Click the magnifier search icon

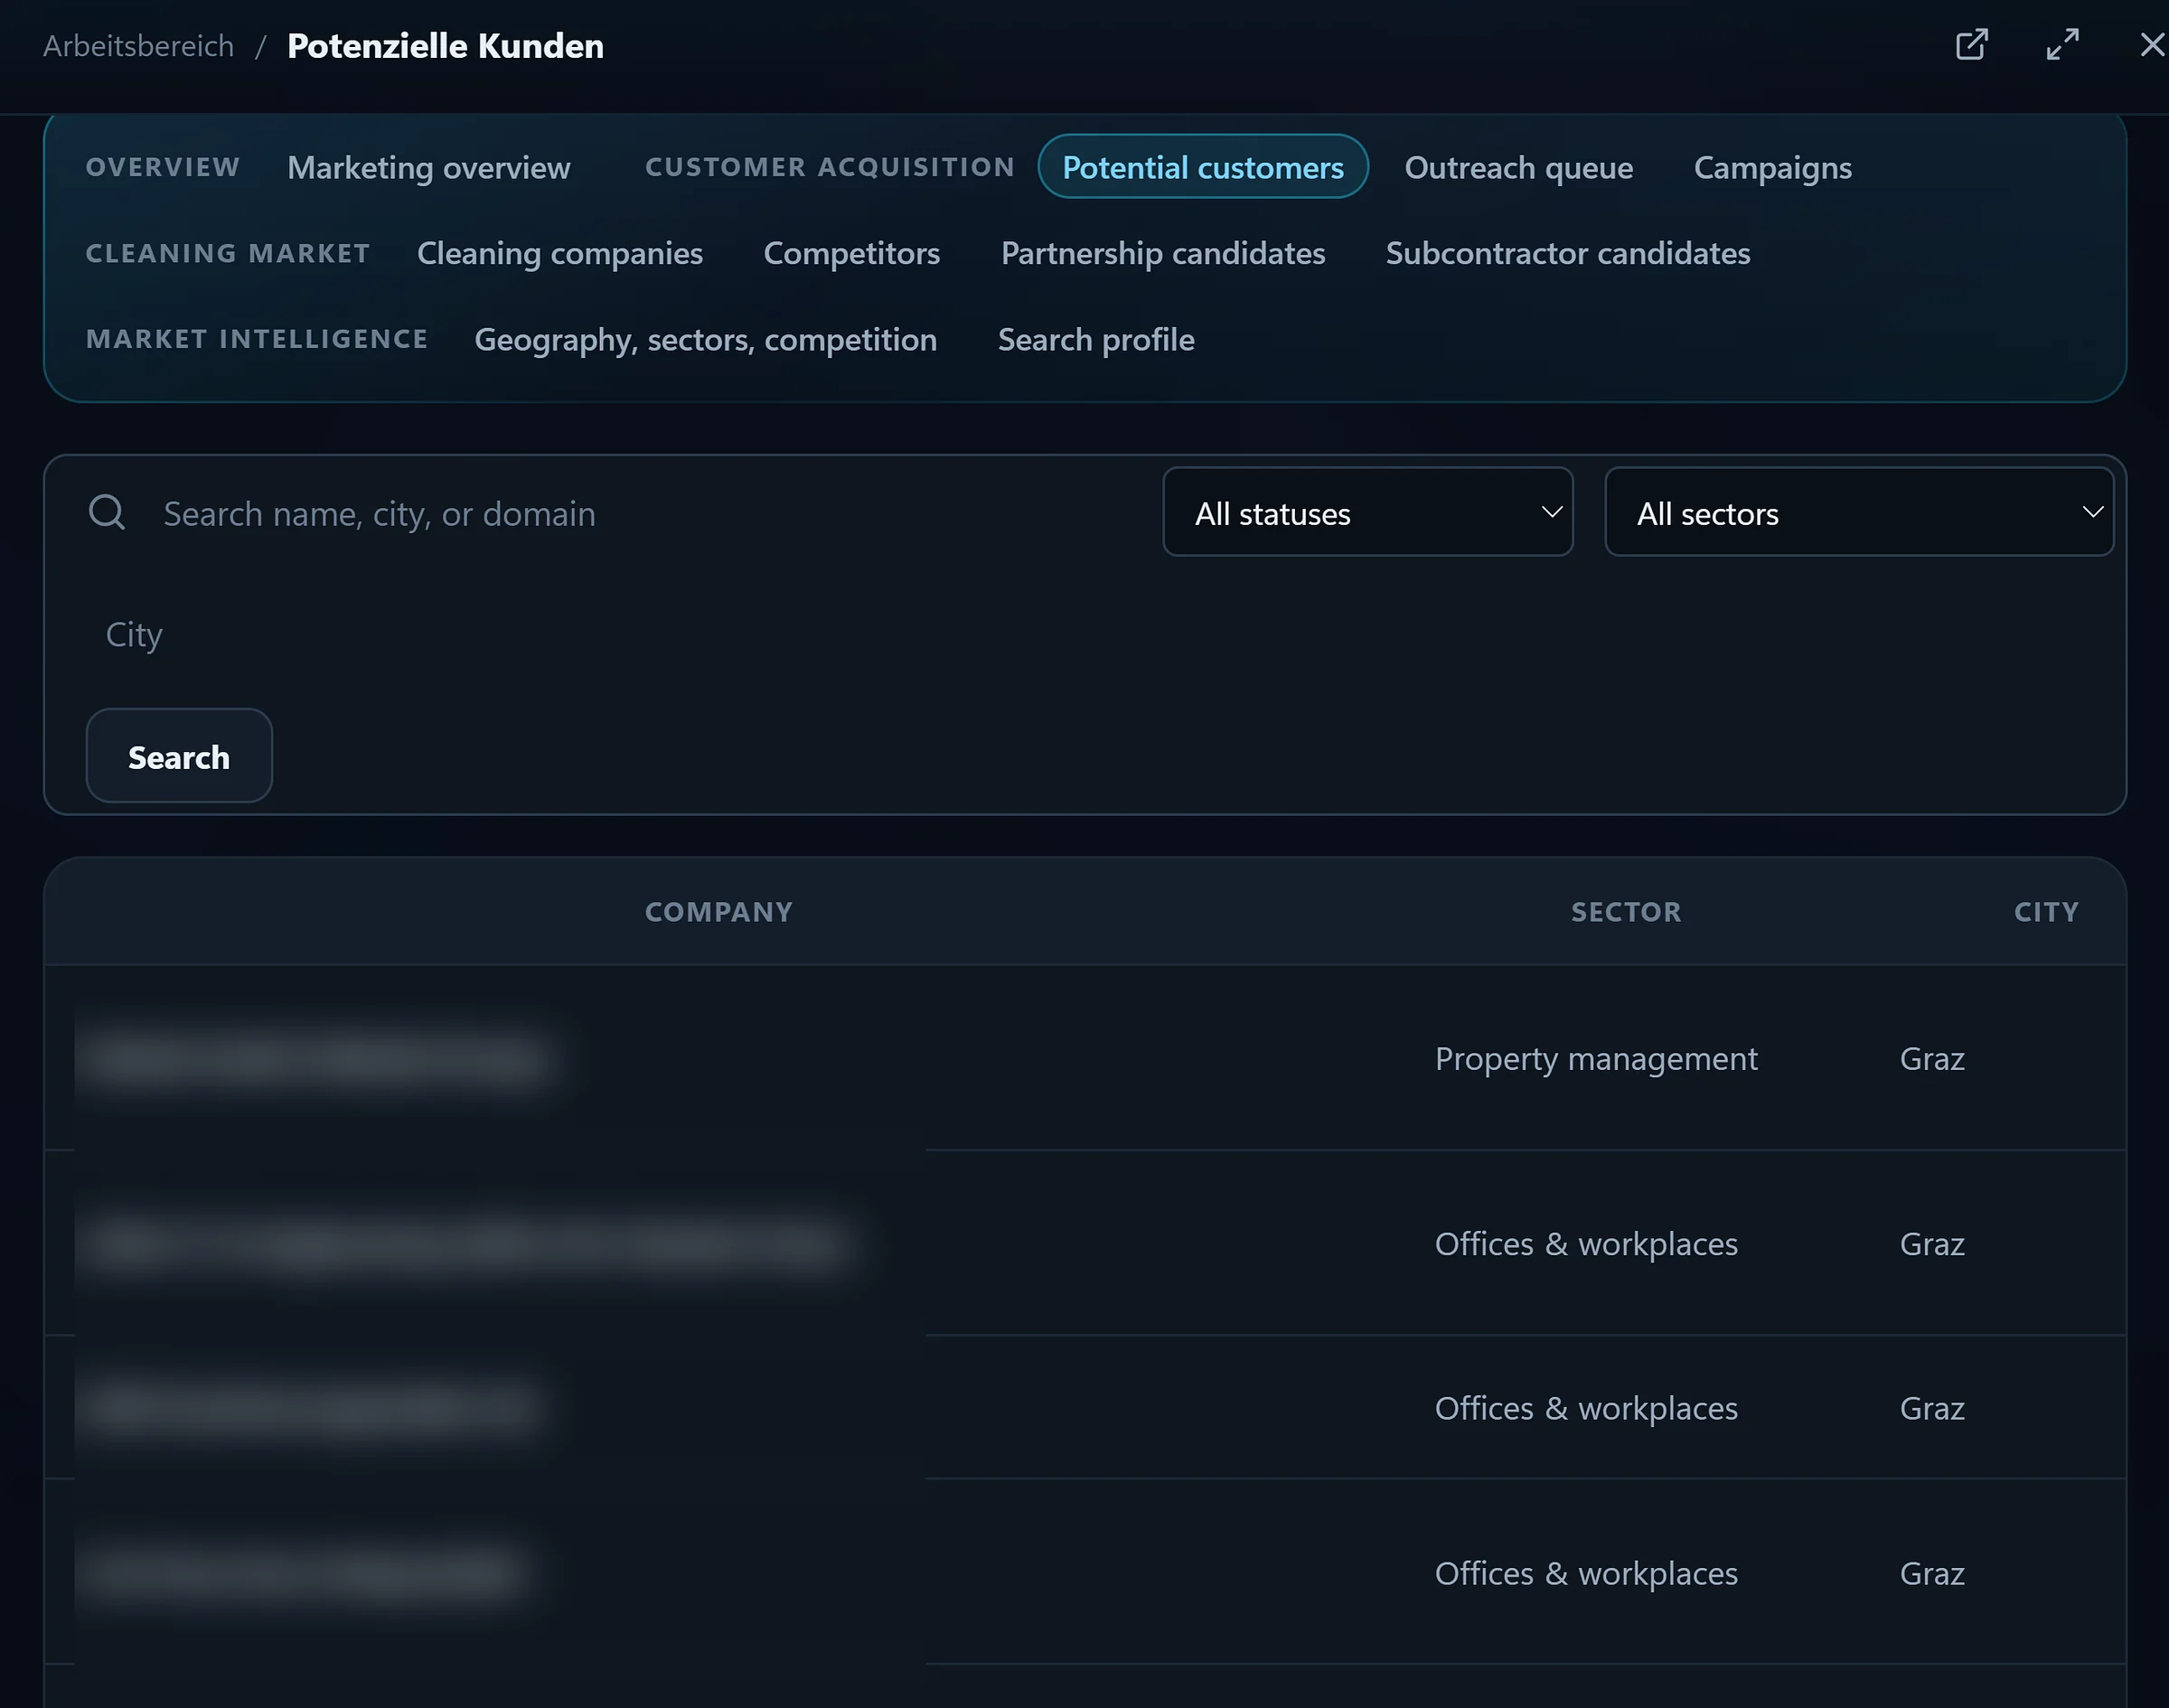tap(107, 512)
